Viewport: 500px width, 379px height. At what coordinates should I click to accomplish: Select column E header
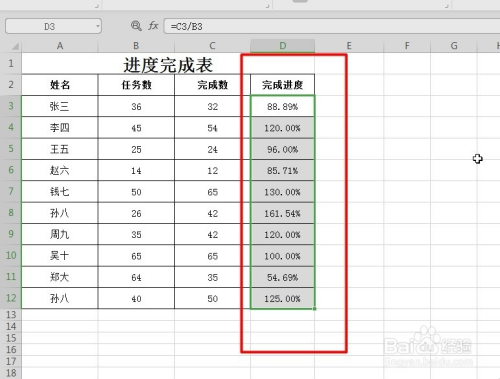click(349, 46)
